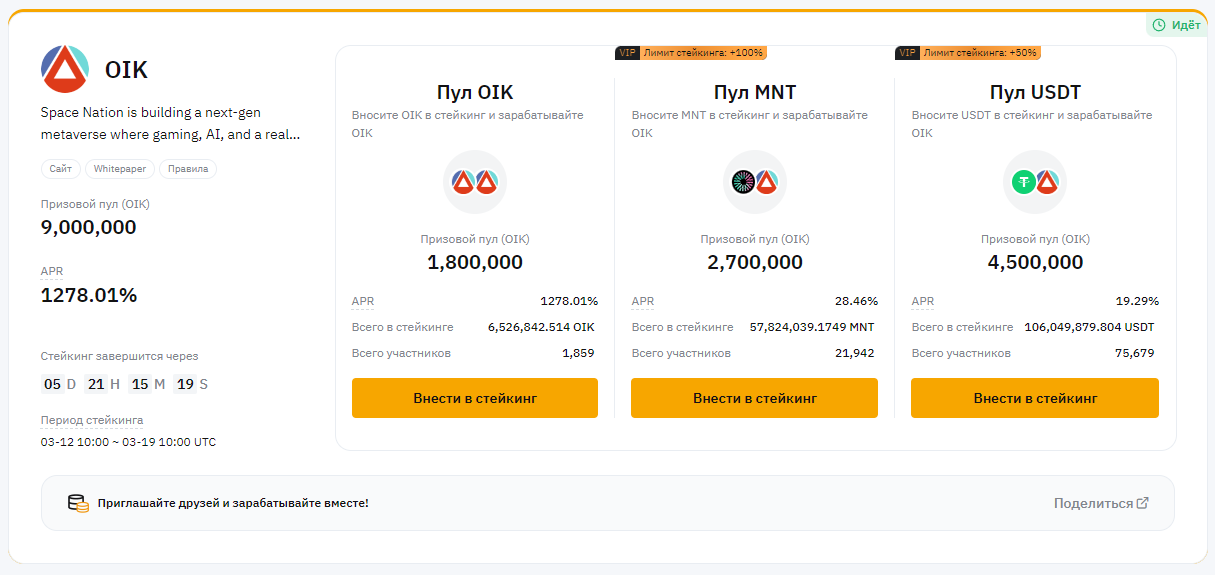Open the Whitepaper tag
The image size is (1215, 575).
pyautogui.click(x=120, y=169)
